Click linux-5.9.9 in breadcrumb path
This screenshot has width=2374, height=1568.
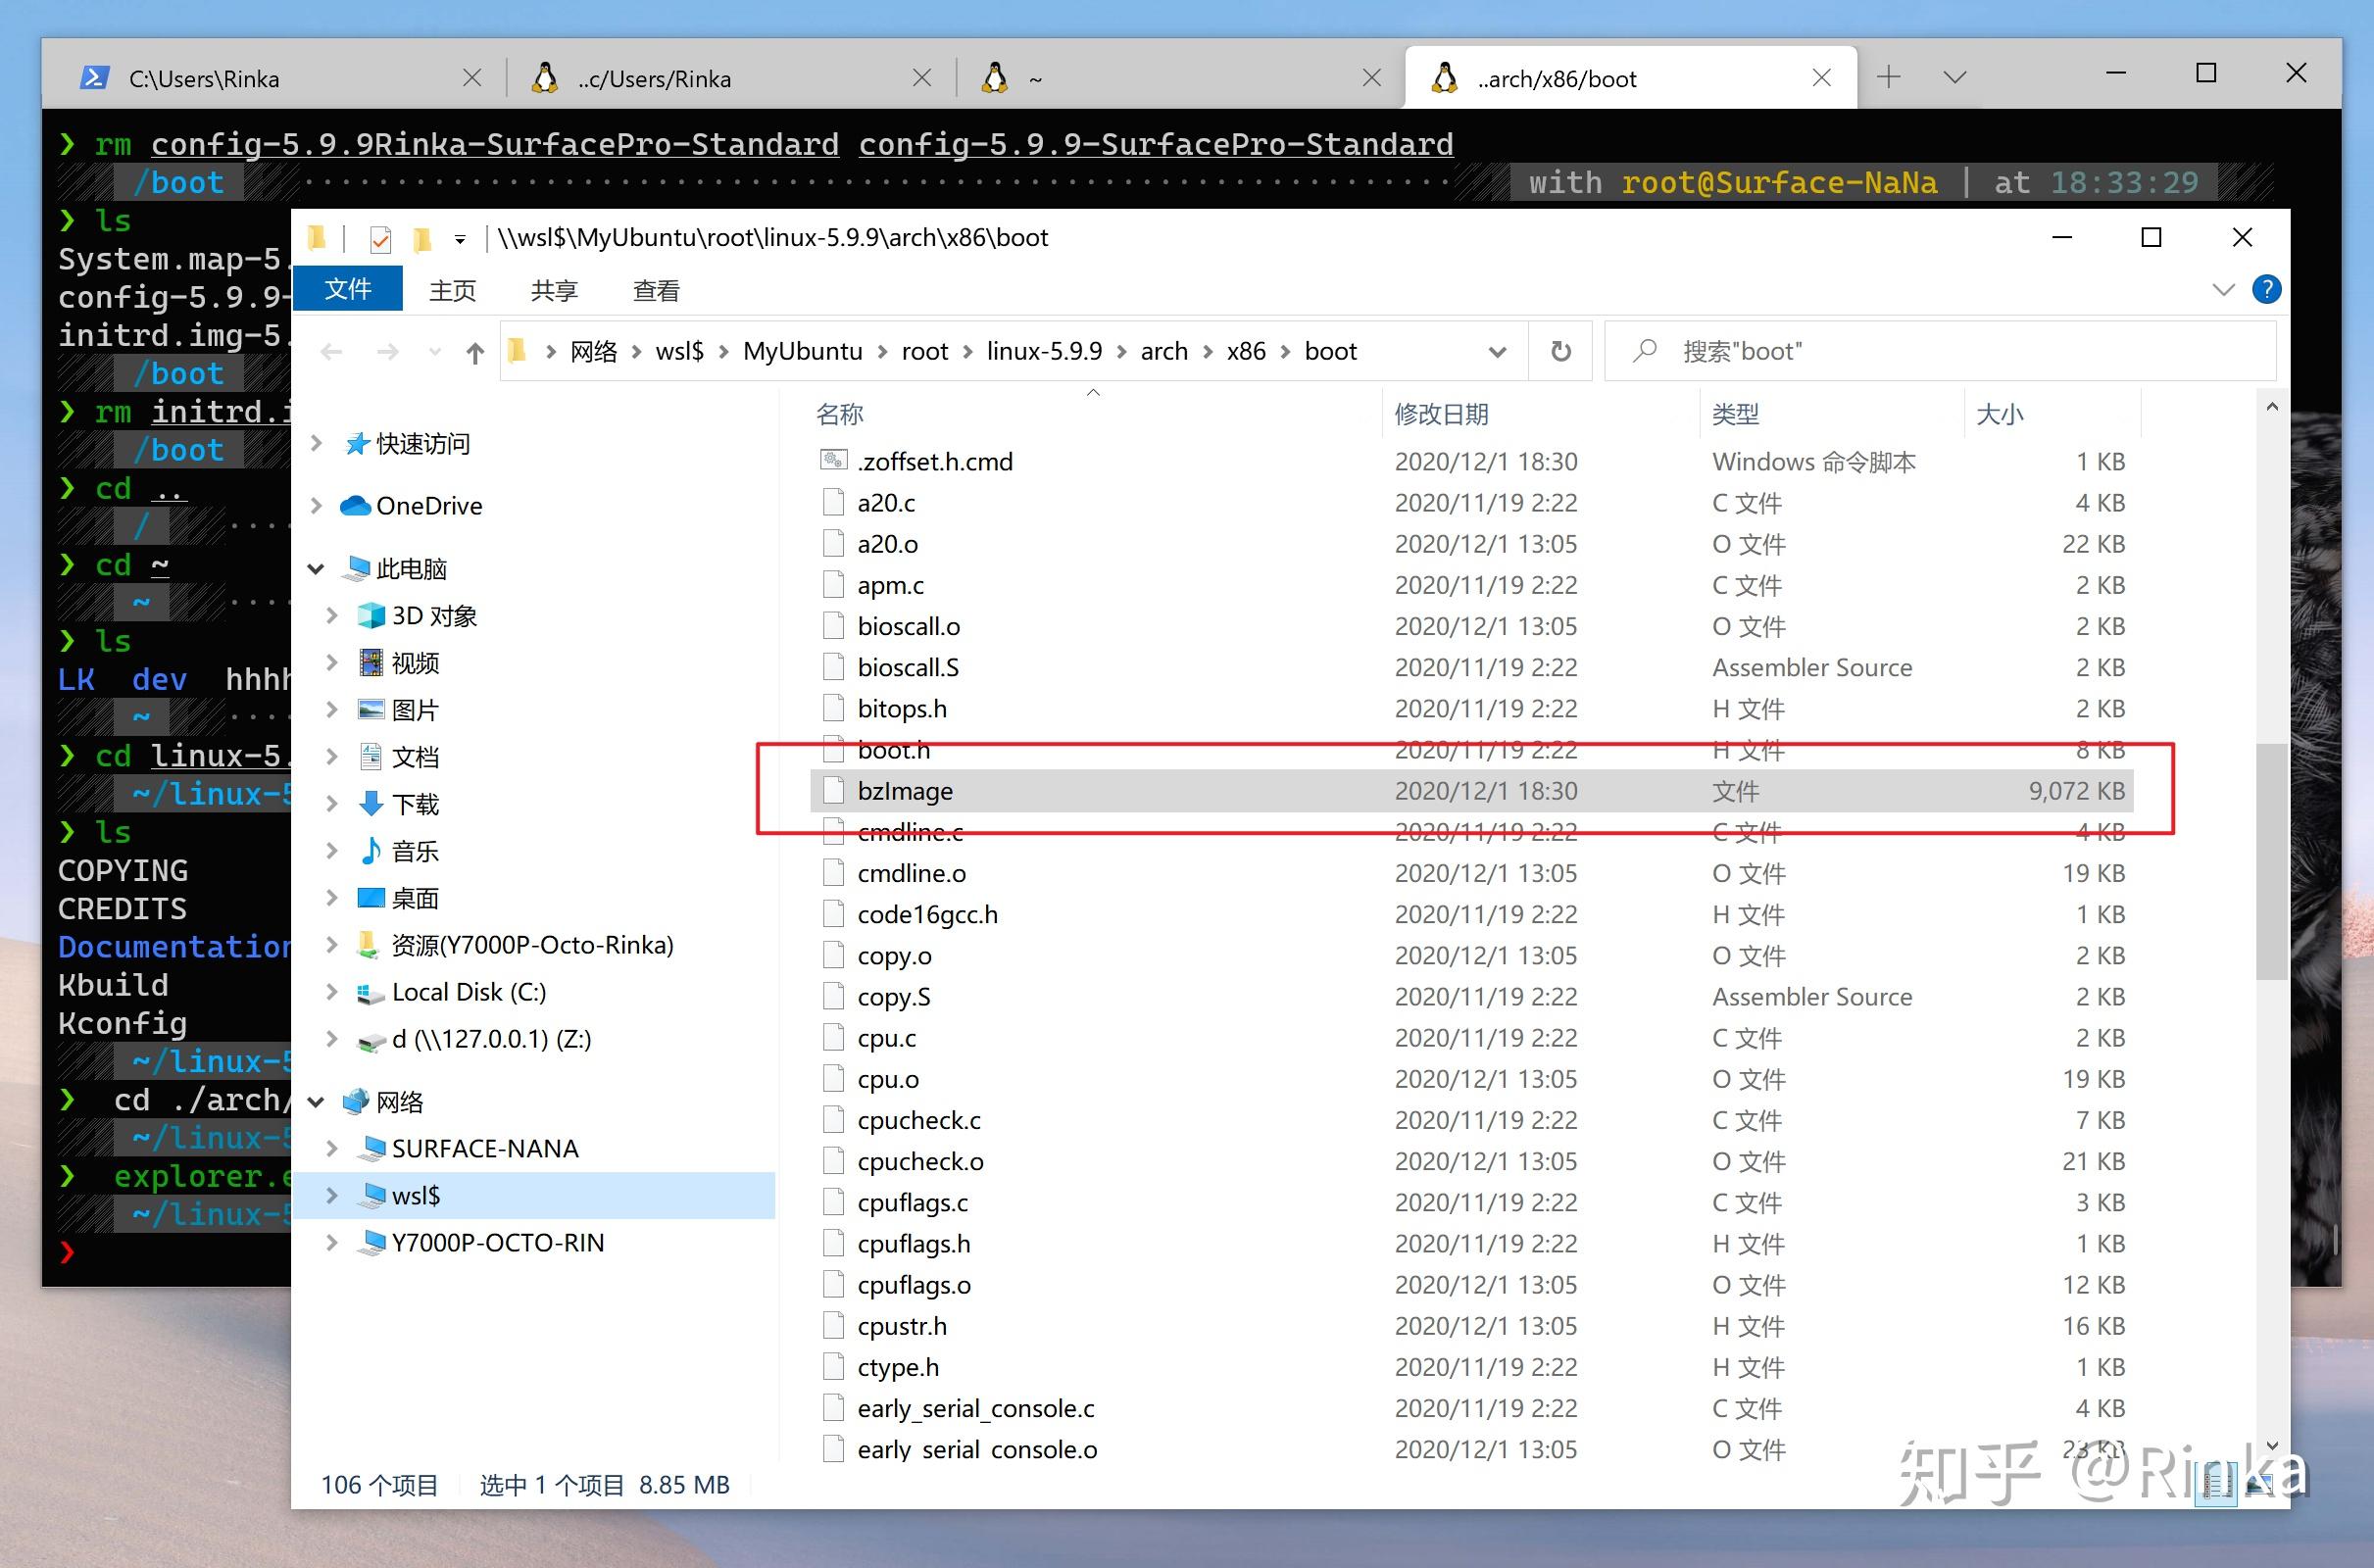1043,352
